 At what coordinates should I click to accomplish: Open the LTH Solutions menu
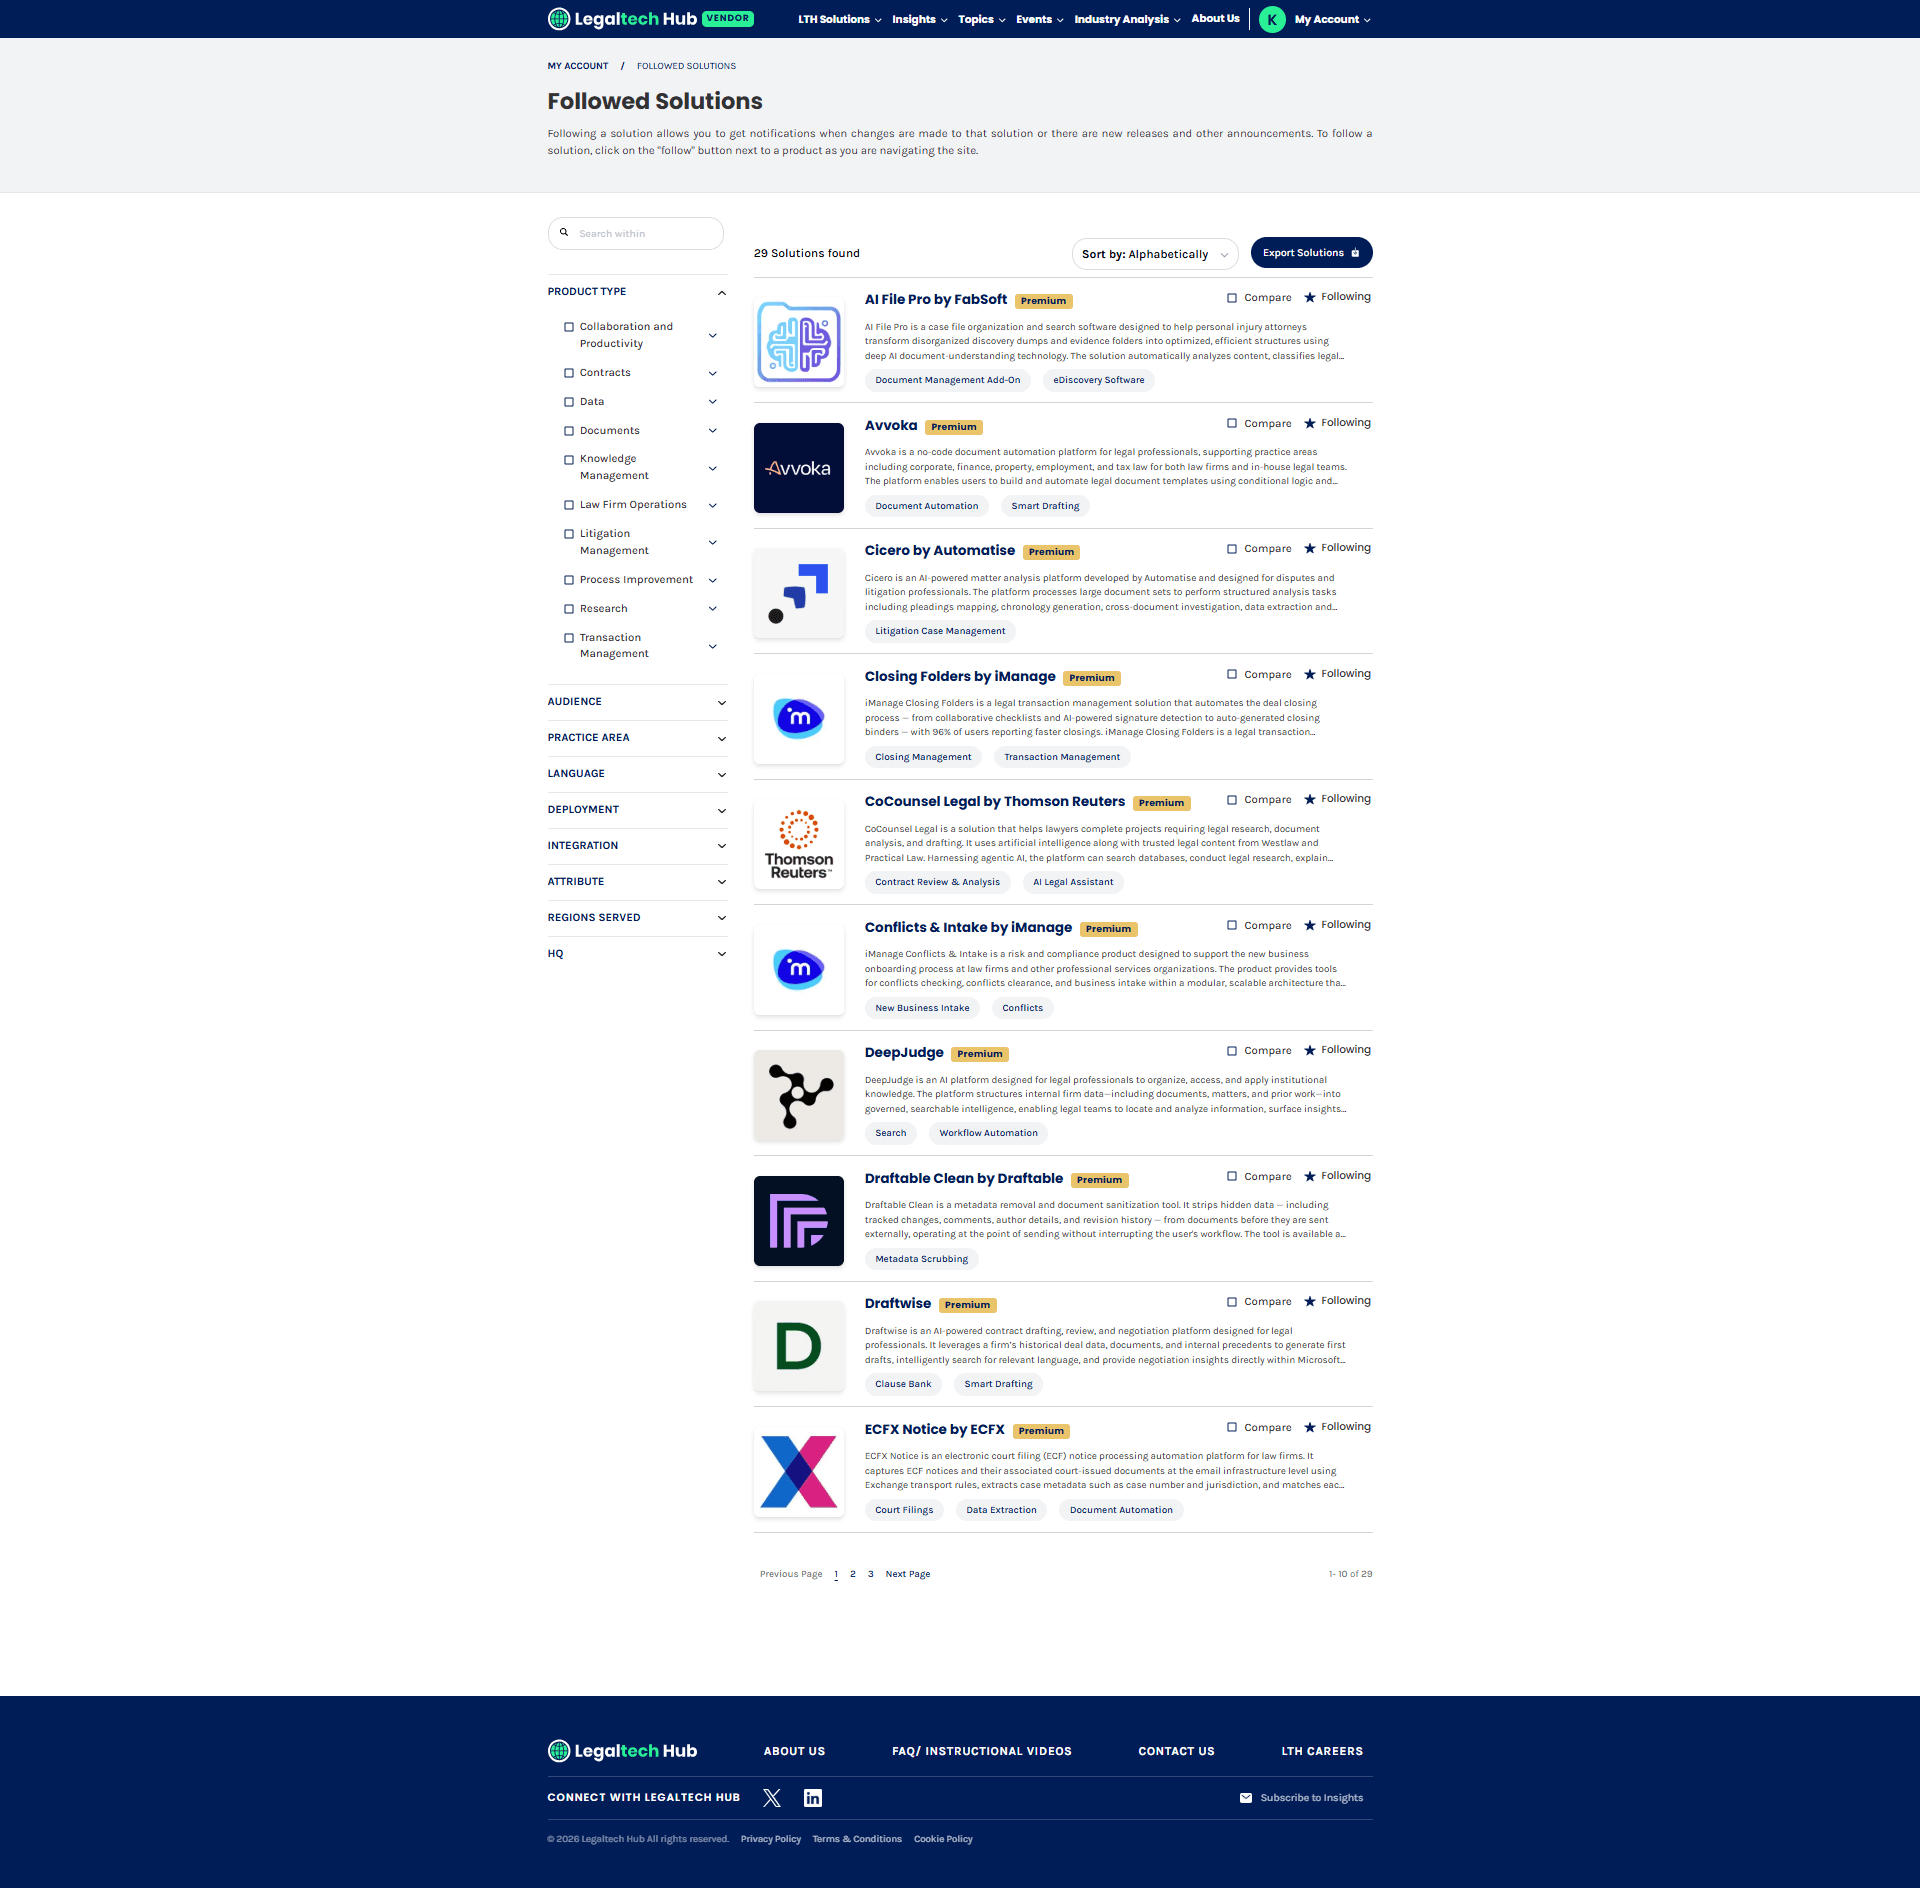coord(839,19)
